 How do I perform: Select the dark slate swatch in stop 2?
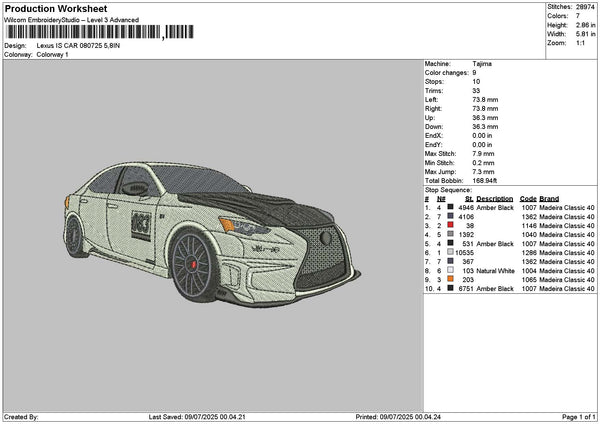[x=451, y=217]
